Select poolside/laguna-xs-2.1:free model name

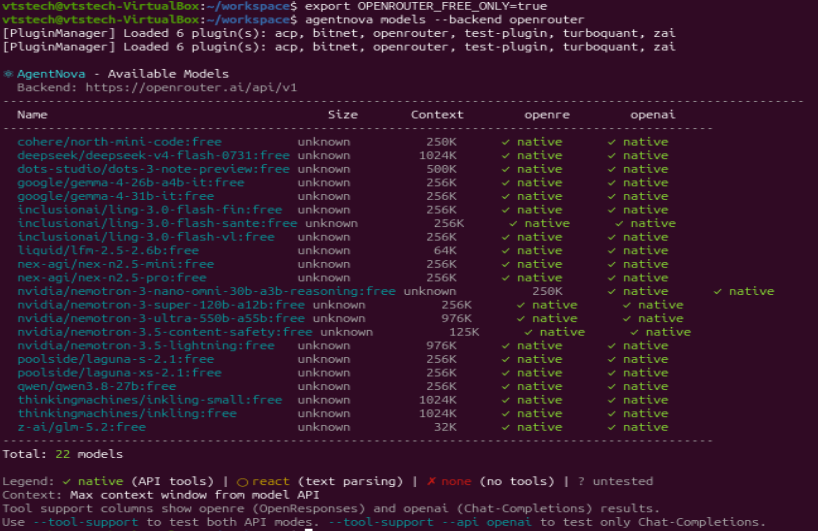click(x=119, y=372)
